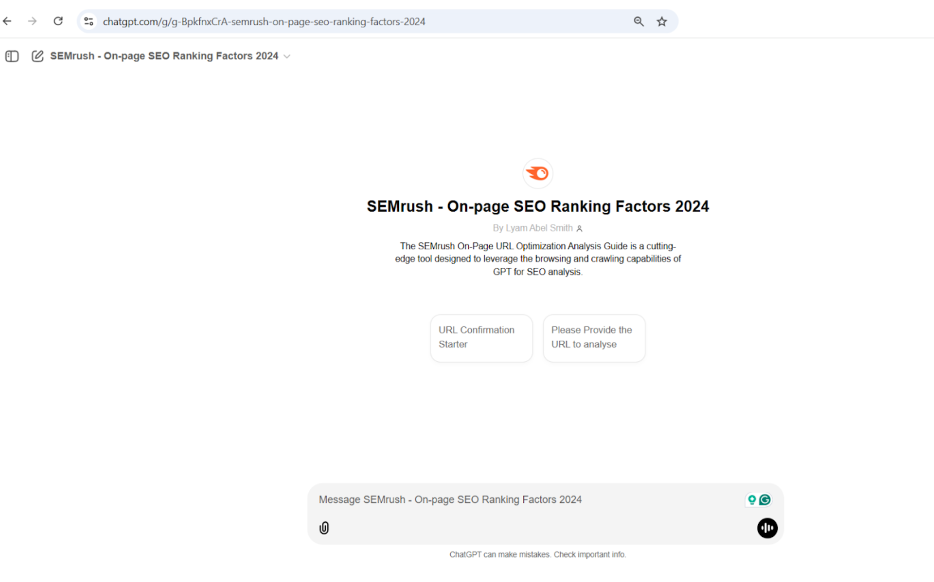934x582 pixels.
Task: Select the URL Confirmation Starter prompt
Action: click(x=481, y=338)
